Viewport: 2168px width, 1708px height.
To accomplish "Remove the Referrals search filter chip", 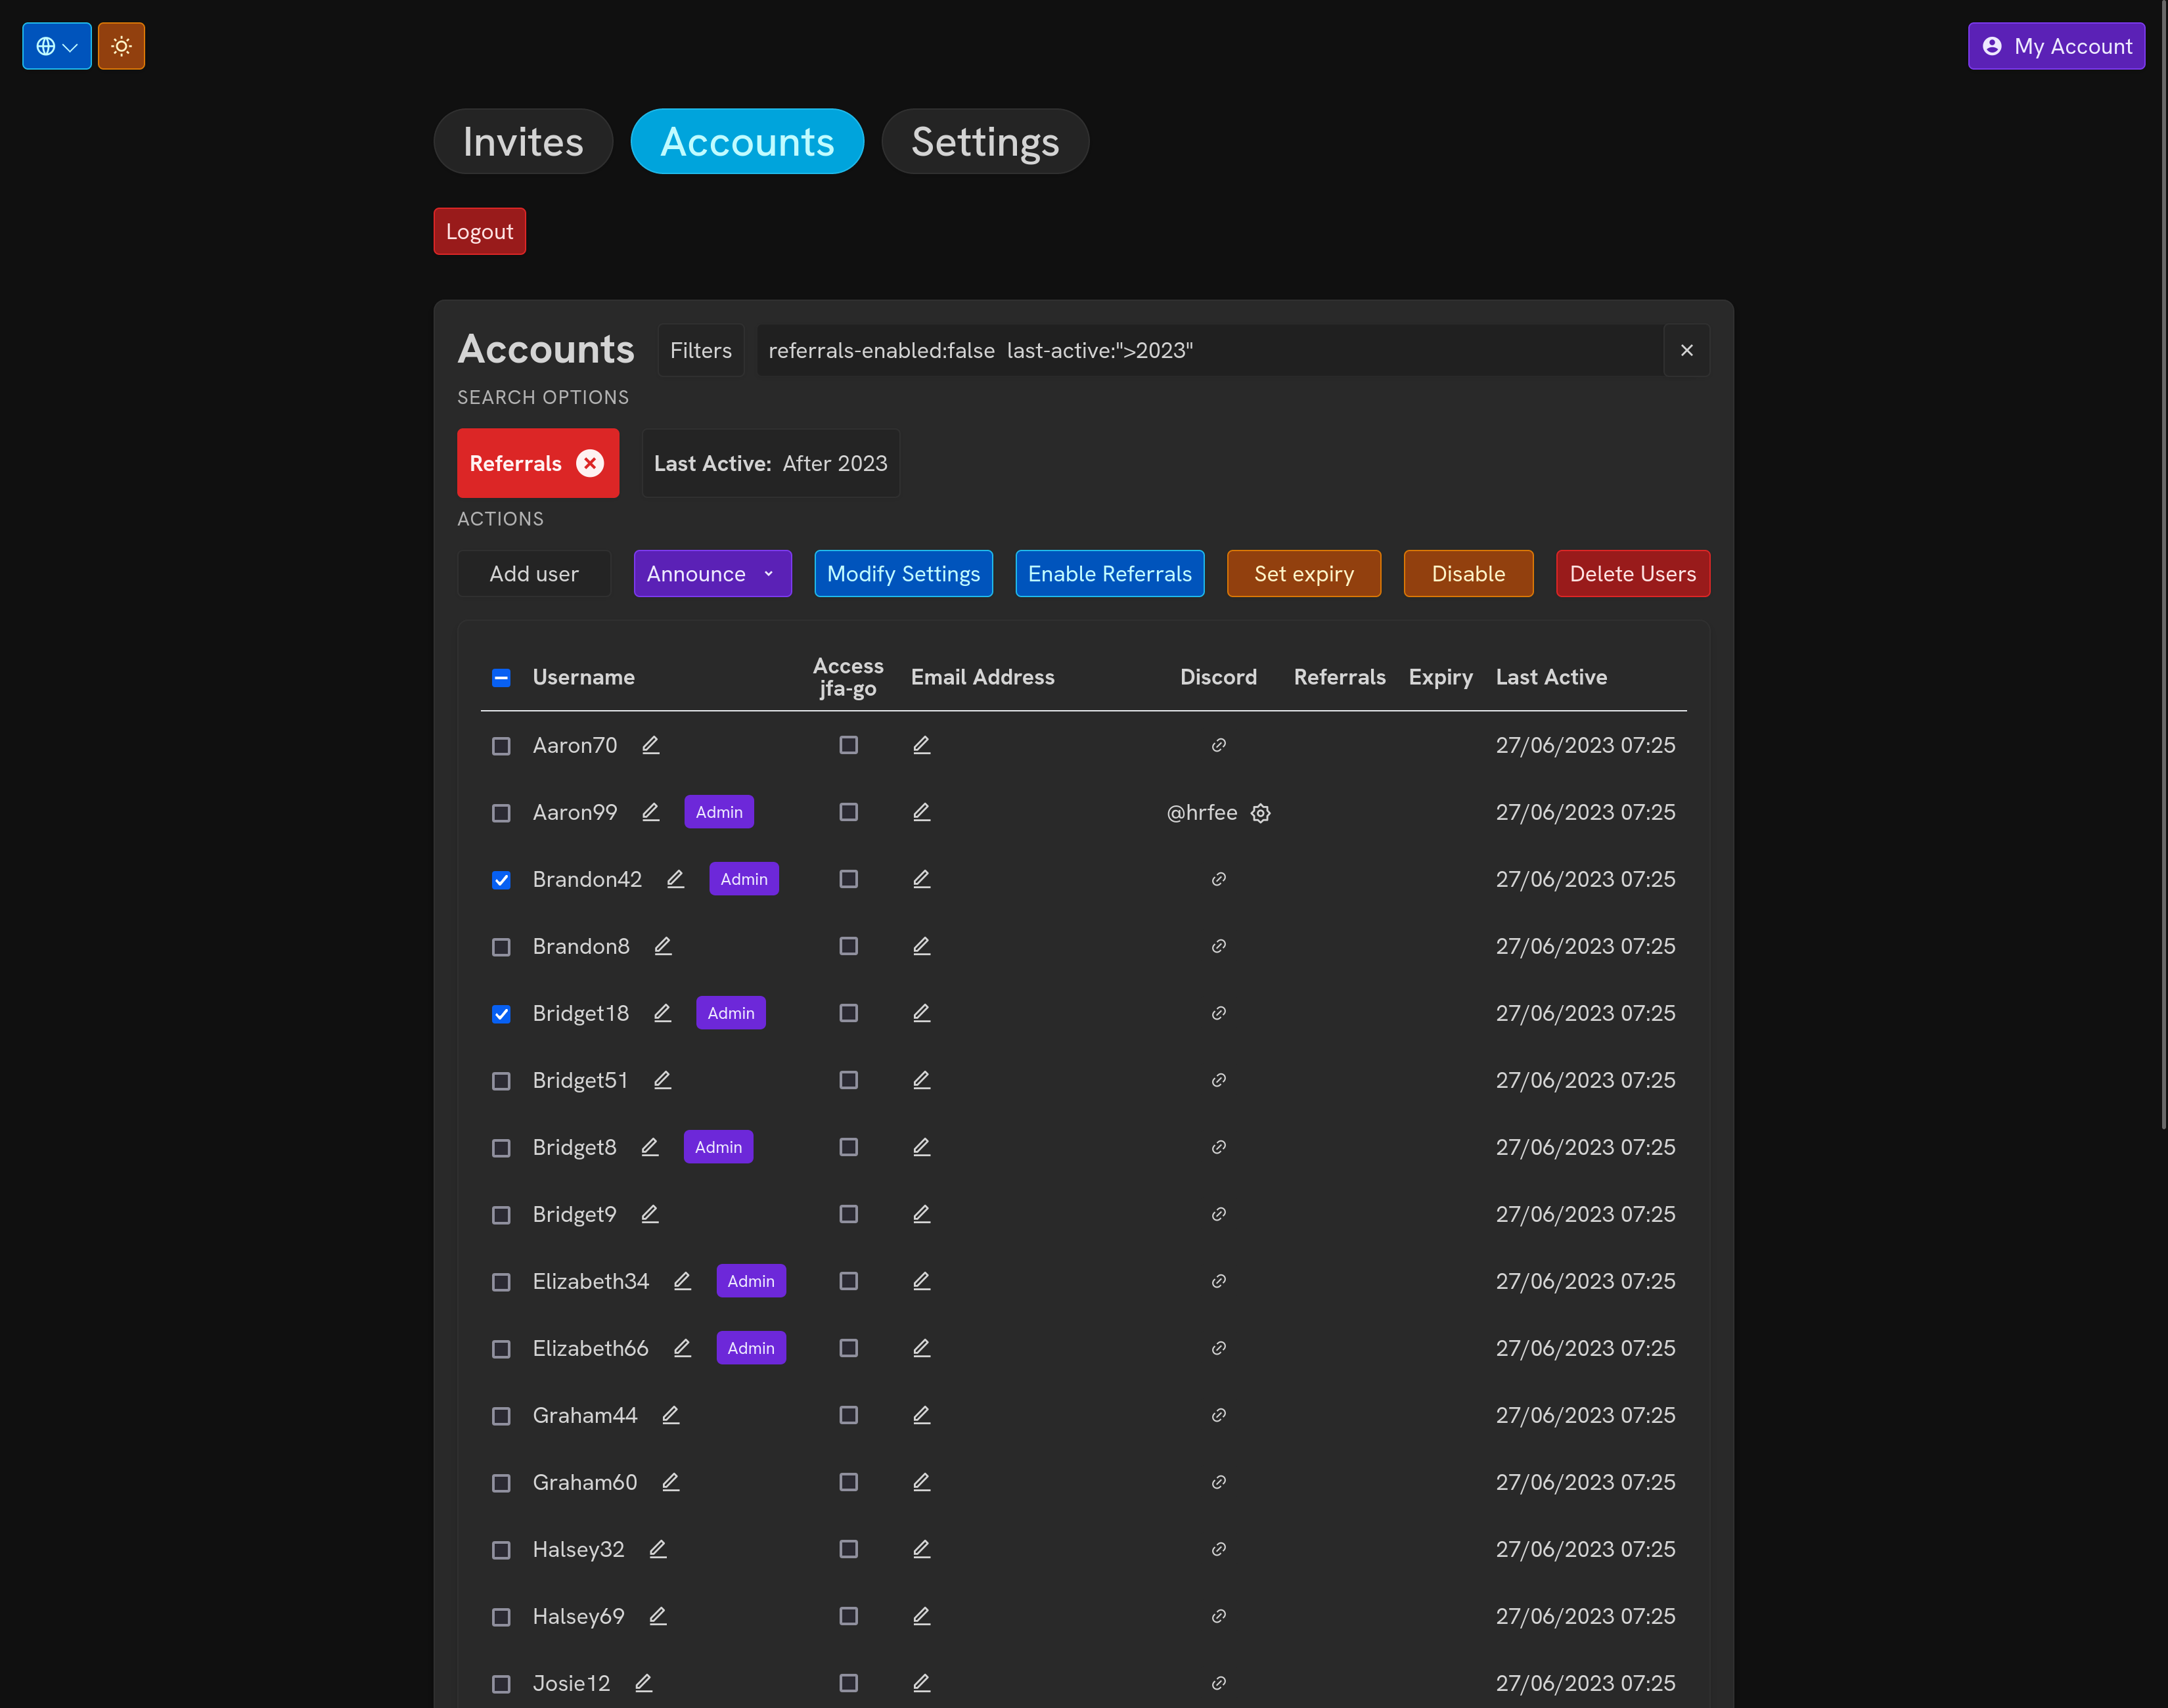I will pos(590,462).
